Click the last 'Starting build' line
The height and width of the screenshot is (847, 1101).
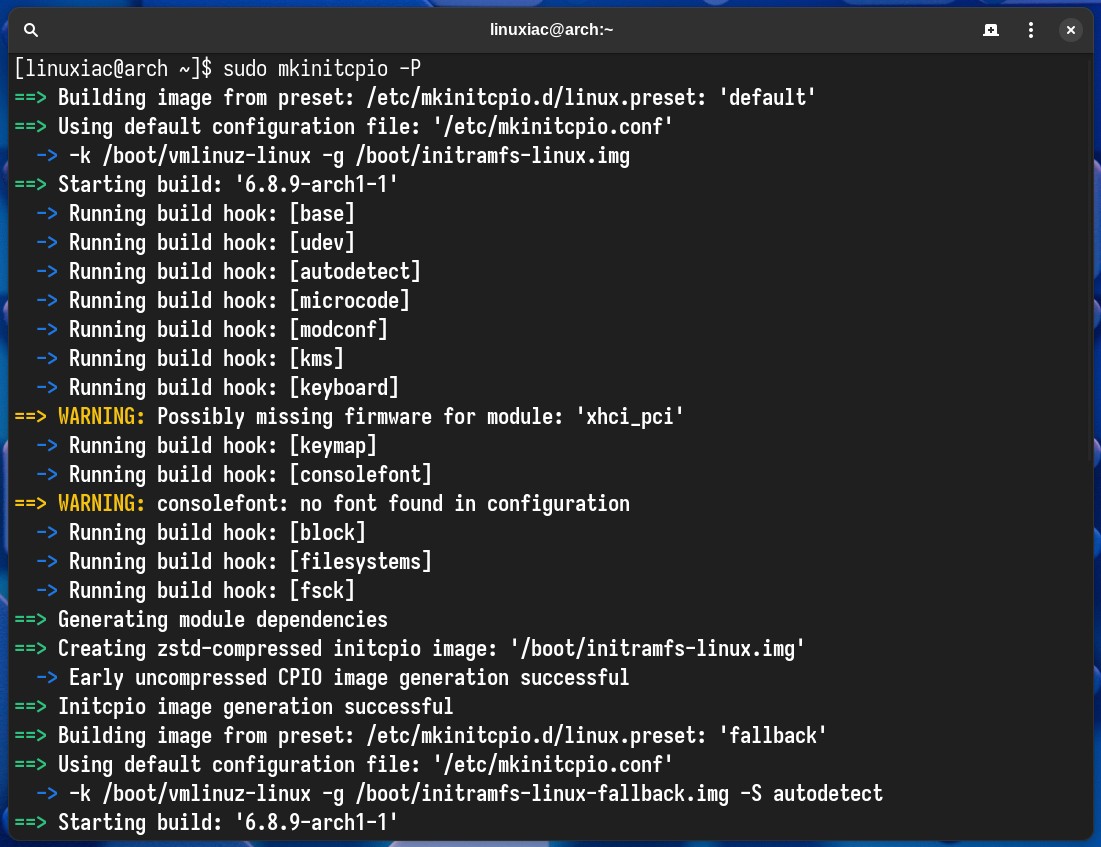pyautogui.click(x=206, y=822)
